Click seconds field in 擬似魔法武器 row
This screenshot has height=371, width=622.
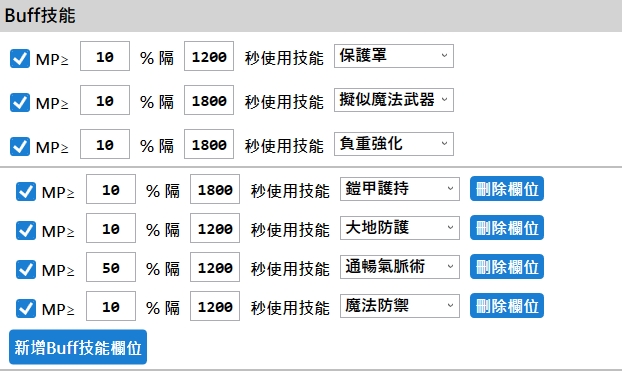click(209, 100)
